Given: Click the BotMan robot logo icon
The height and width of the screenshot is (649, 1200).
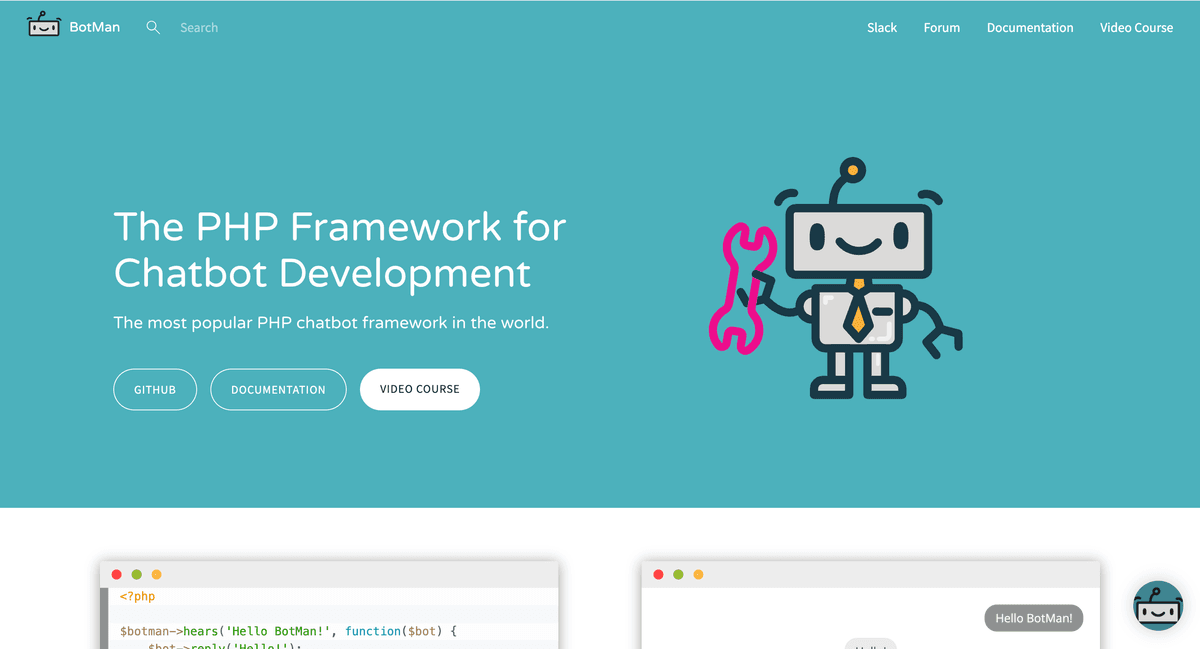Looking at the screenshot, I should [42, 25].
